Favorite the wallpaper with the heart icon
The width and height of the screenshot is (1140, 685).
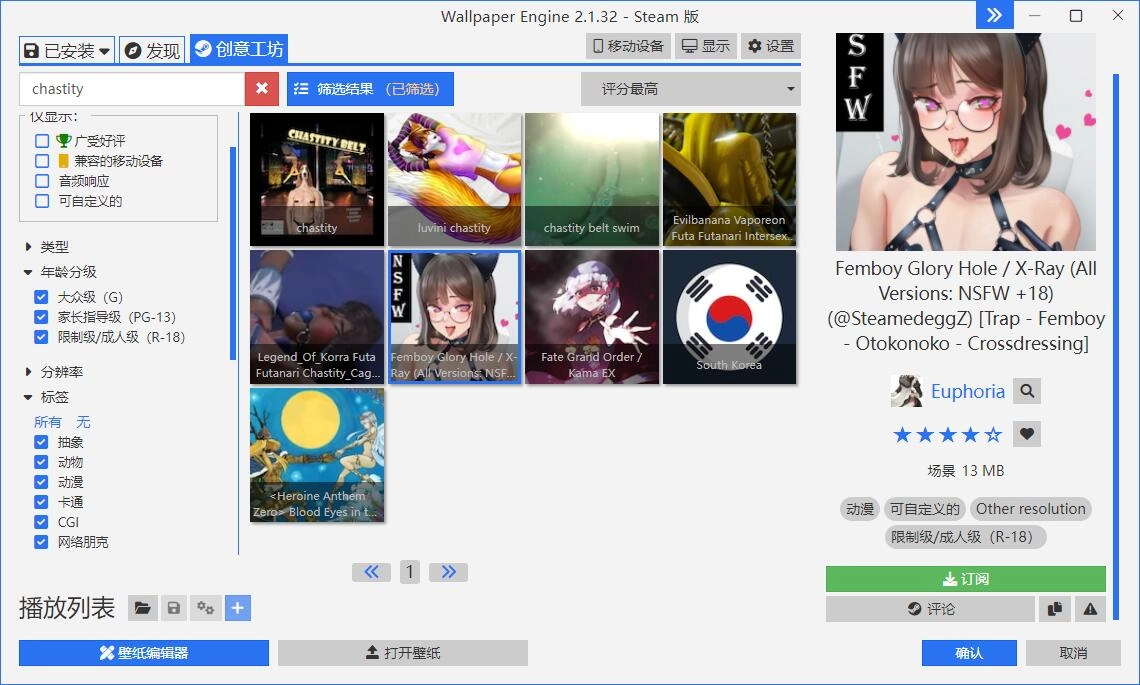pyautogui.click(x=1027, y=434)
